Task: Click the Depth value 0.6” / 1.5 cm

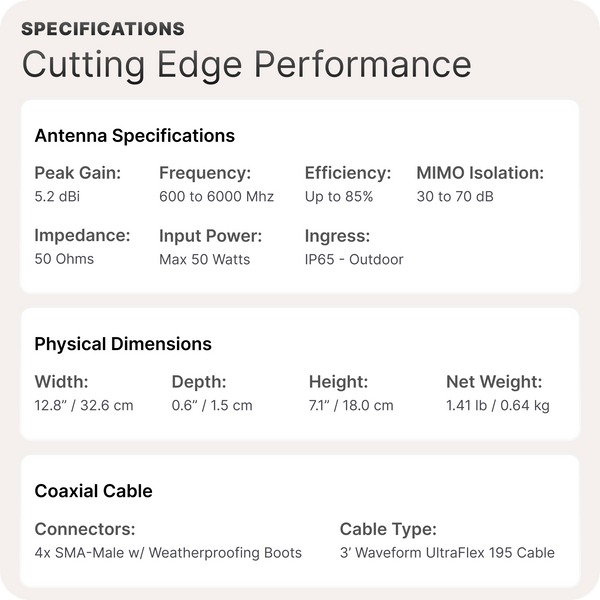Action: pyautogui.click(x=212, y=405)
